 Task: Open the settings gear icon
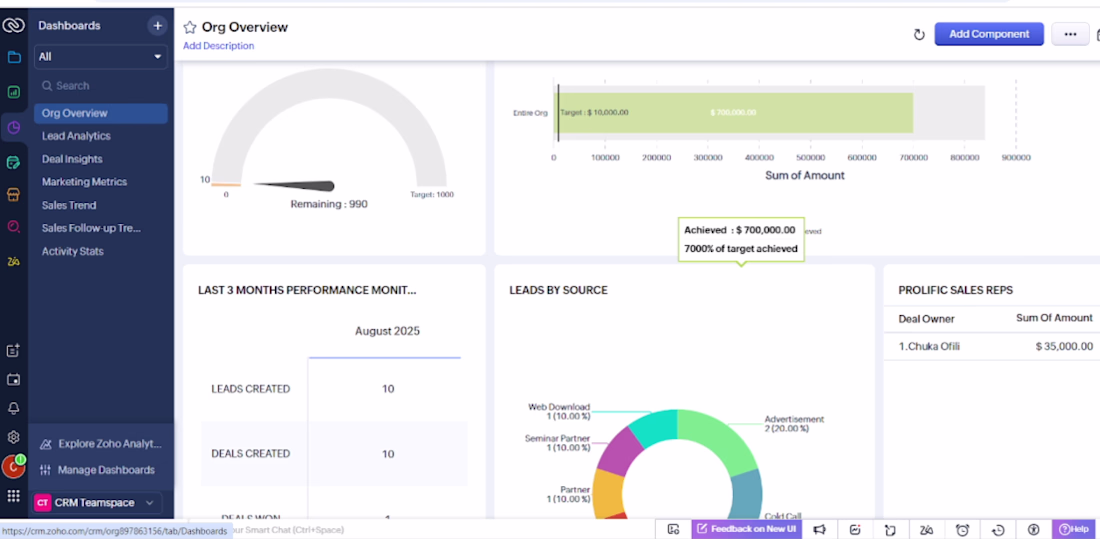[x=13, y=437]
